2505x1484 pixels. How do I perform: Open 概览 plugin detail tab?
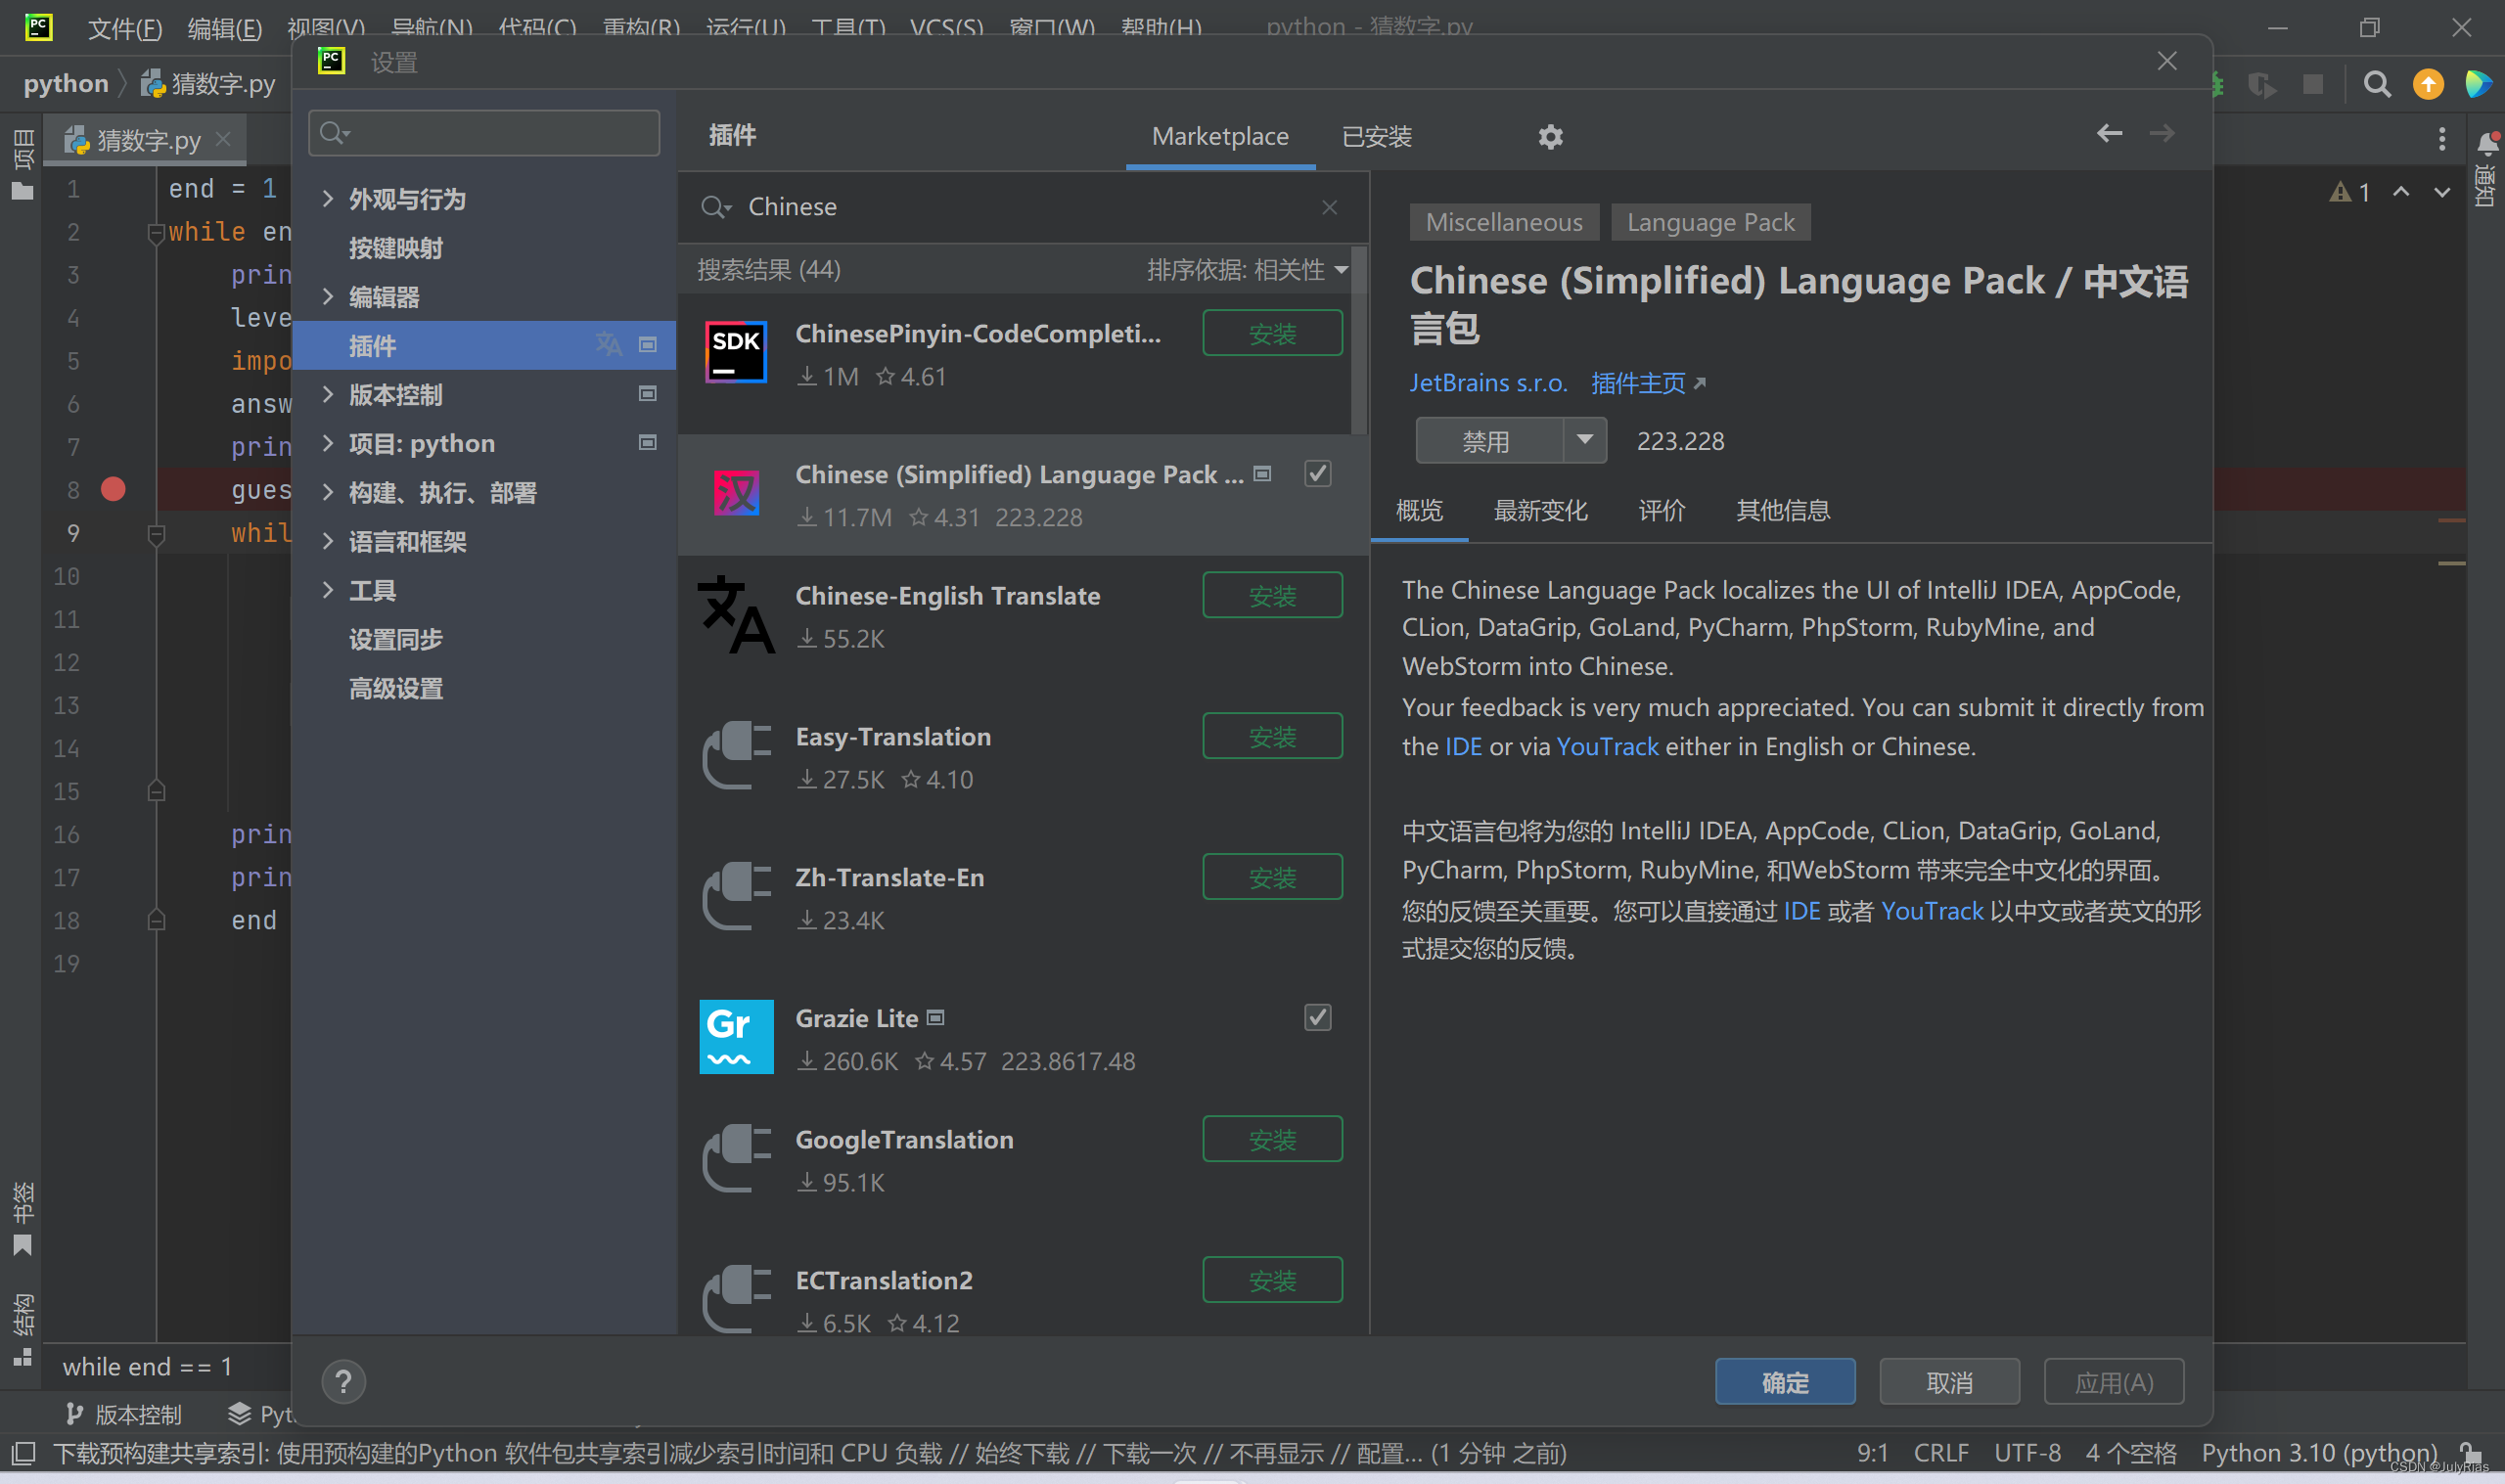[x=1419, y=511]
